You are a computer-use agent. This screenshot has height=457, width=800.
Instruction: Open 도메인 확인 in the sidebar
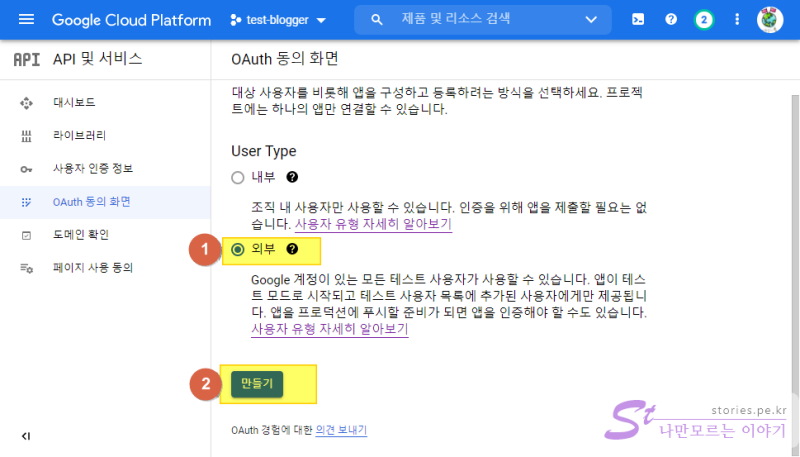[81, 235]
